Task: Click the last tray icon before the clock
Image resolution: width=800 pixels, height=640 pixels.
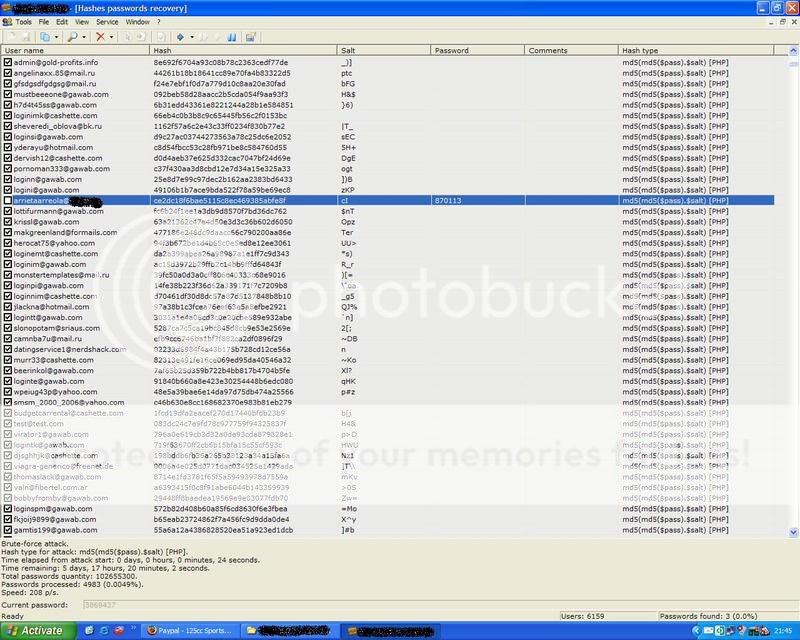Action: [765, 631]
